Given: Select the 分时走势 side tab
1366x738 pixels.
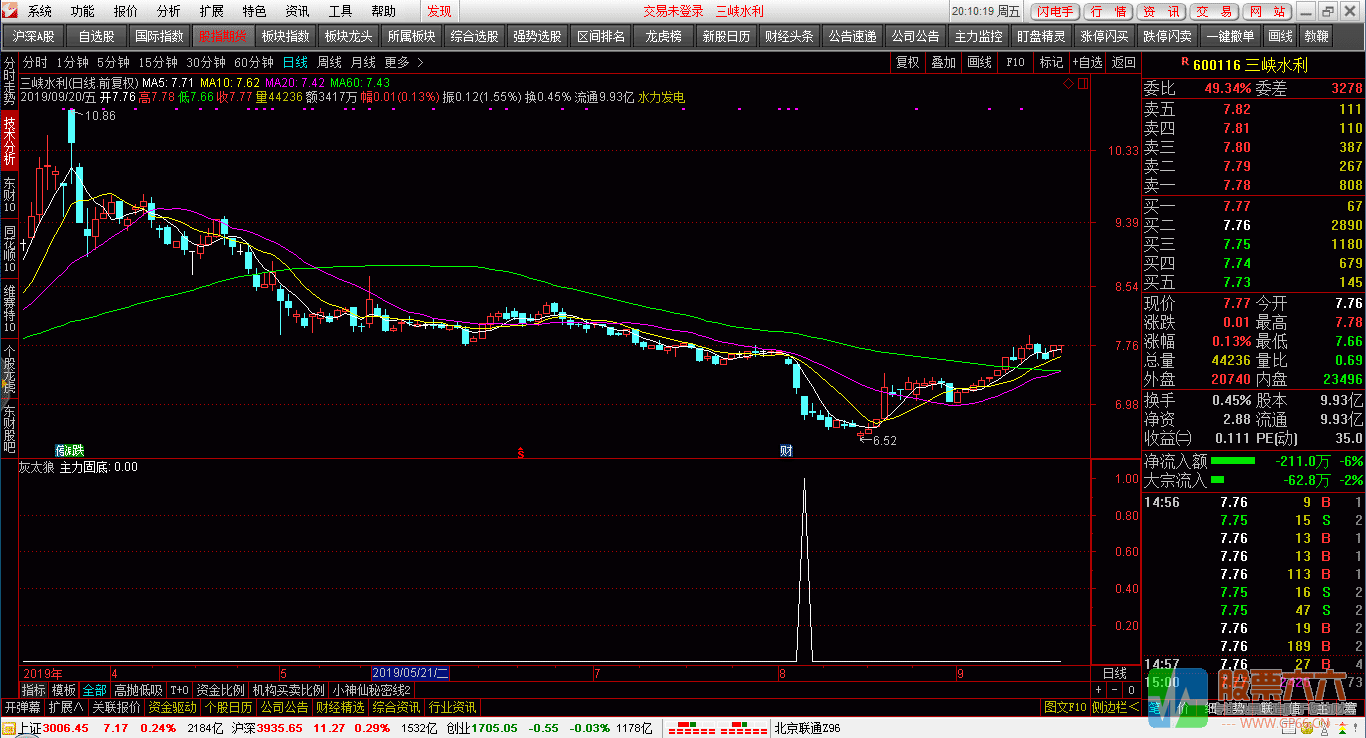Looking at the screenshot, I should [x=9, y=81].
